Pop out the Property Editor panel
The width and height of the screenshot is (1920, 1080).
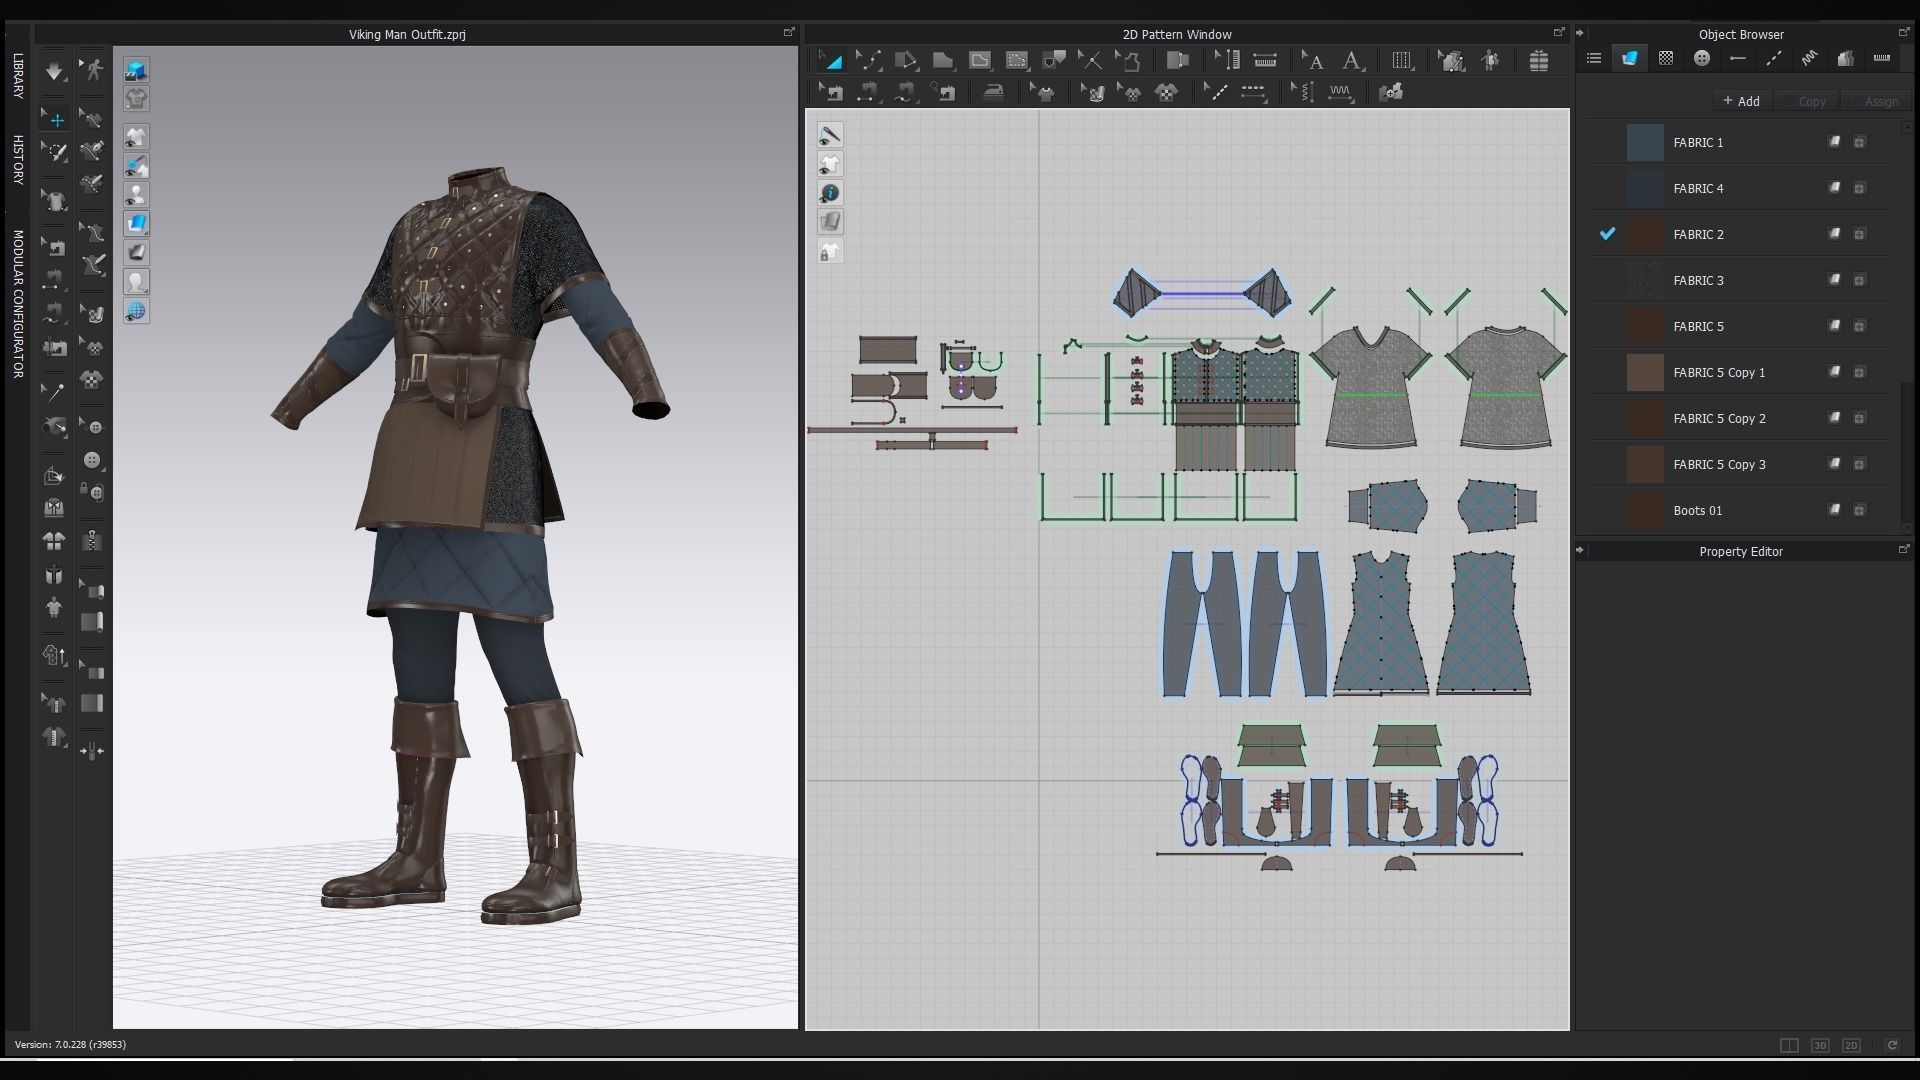[x=1904, y=549]
